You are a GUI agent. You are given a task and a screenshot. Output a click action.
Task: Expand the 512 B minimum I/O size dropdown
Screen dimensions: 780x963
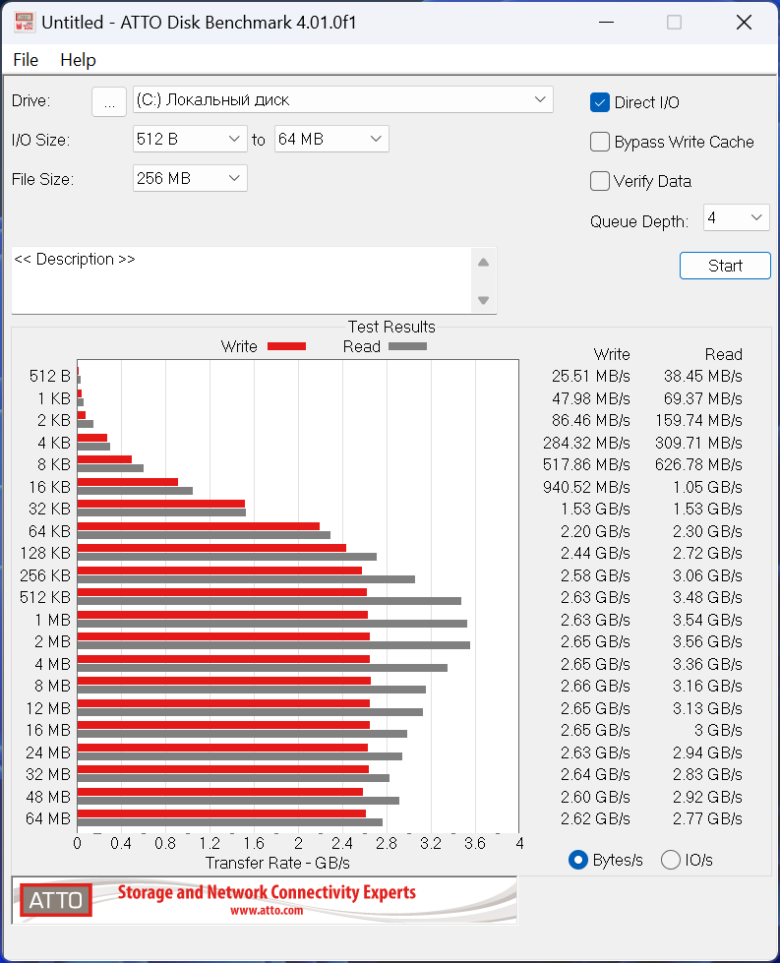(190, 139)
